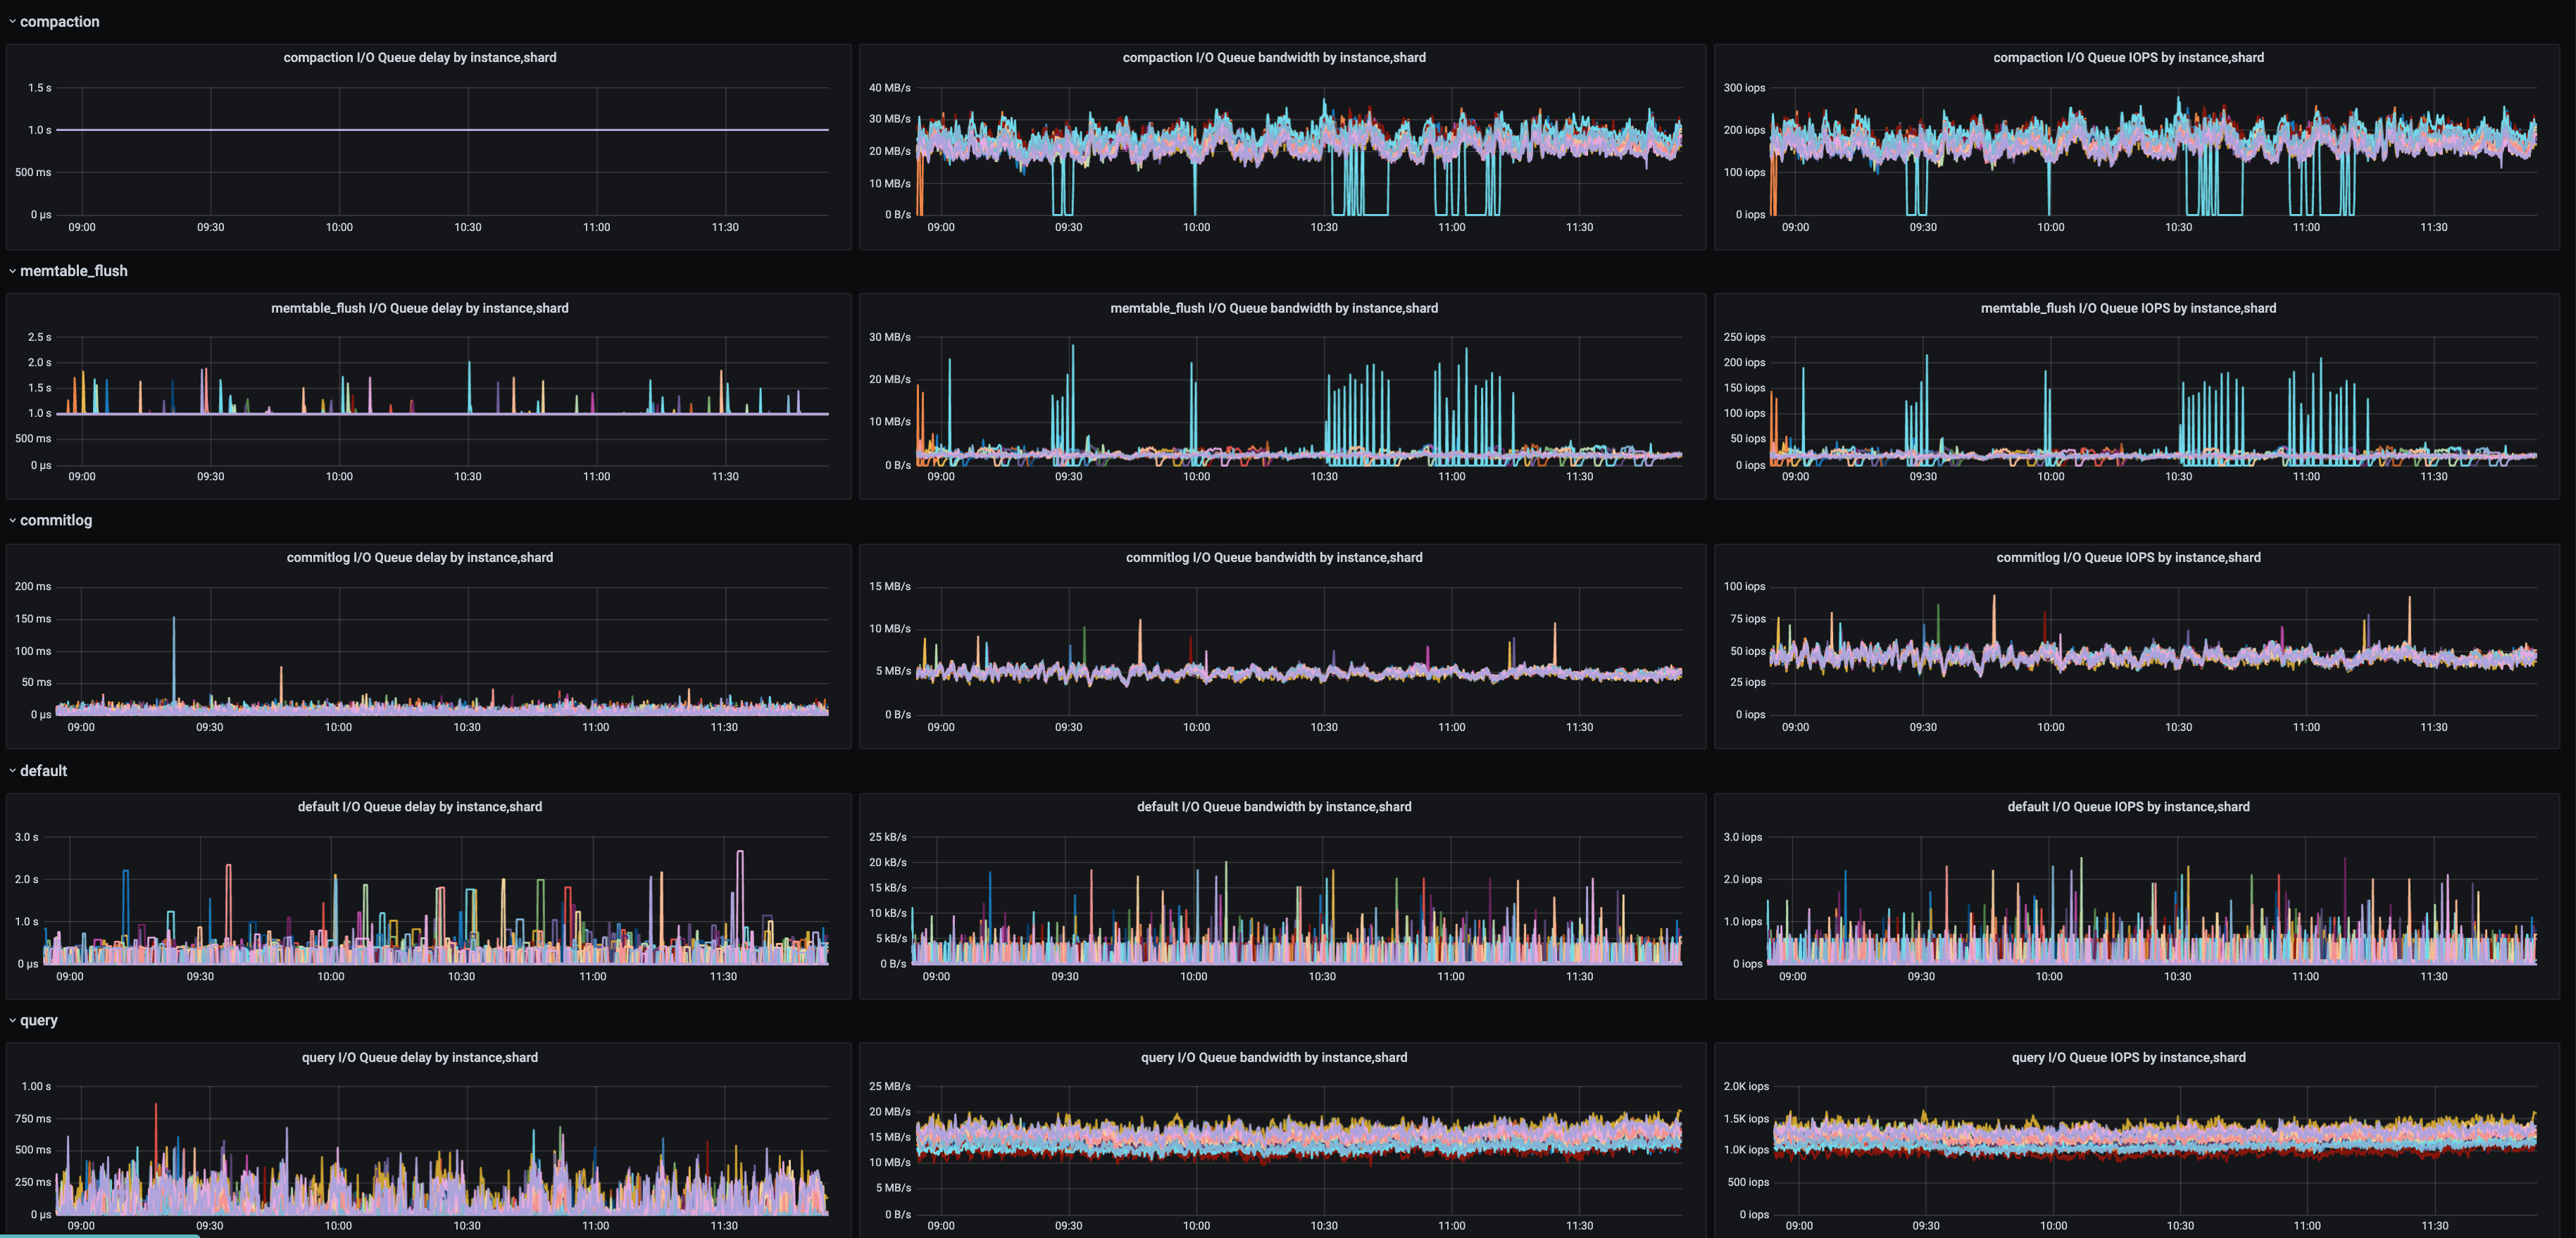2576x1238 pixels.
Task: Open query I/O Queue IOPS panel title
Action: tap(2128, 1058)
